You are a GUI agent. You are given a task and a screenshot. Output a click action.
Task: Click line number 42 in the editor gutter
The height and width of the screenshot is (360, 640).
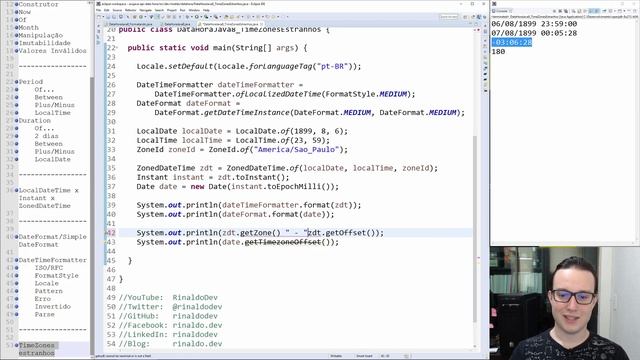[111, 233]
